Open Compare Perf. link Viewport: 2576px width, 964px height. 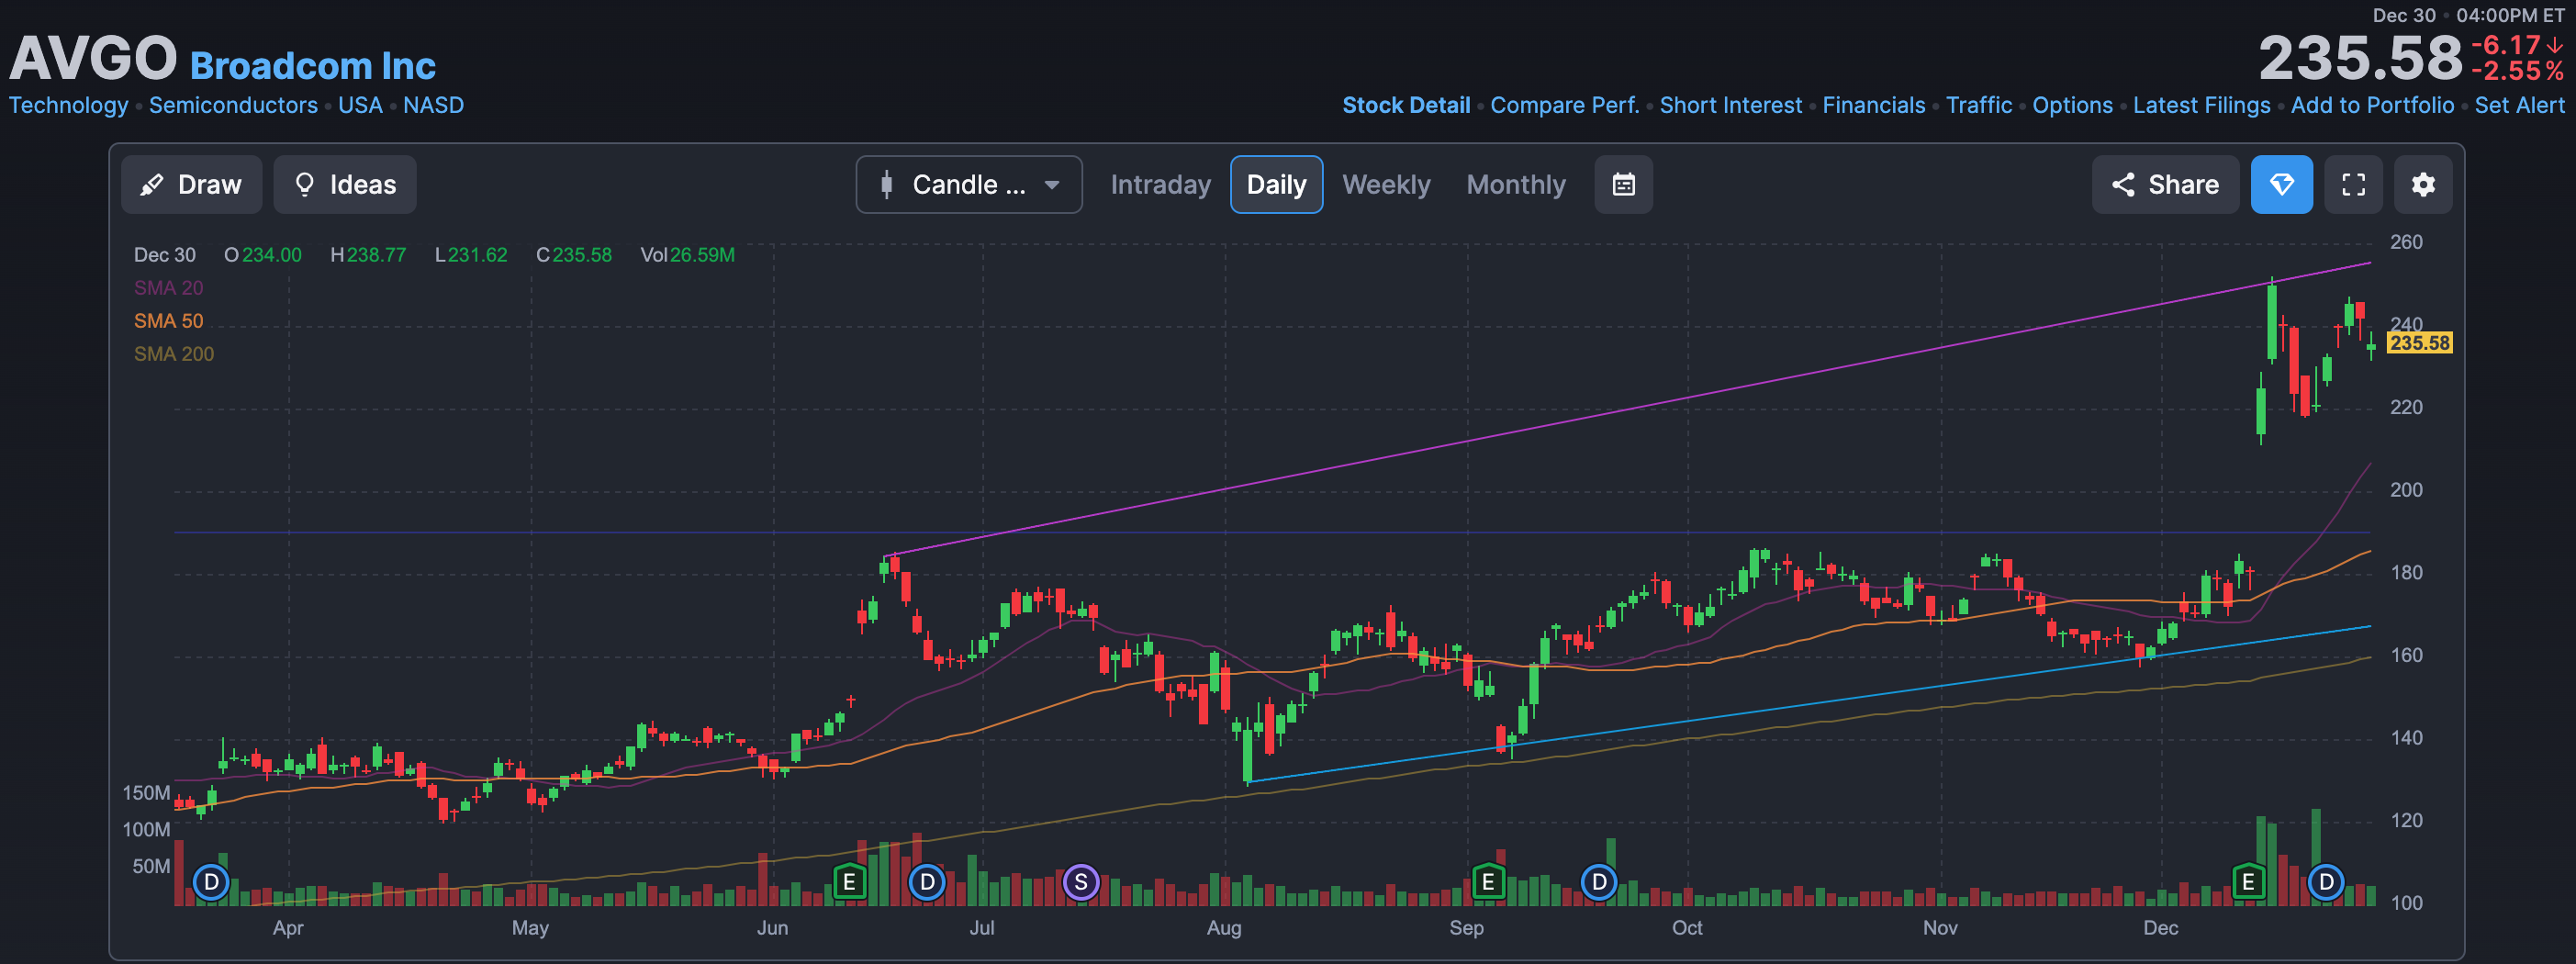(x=1564, y=105)
